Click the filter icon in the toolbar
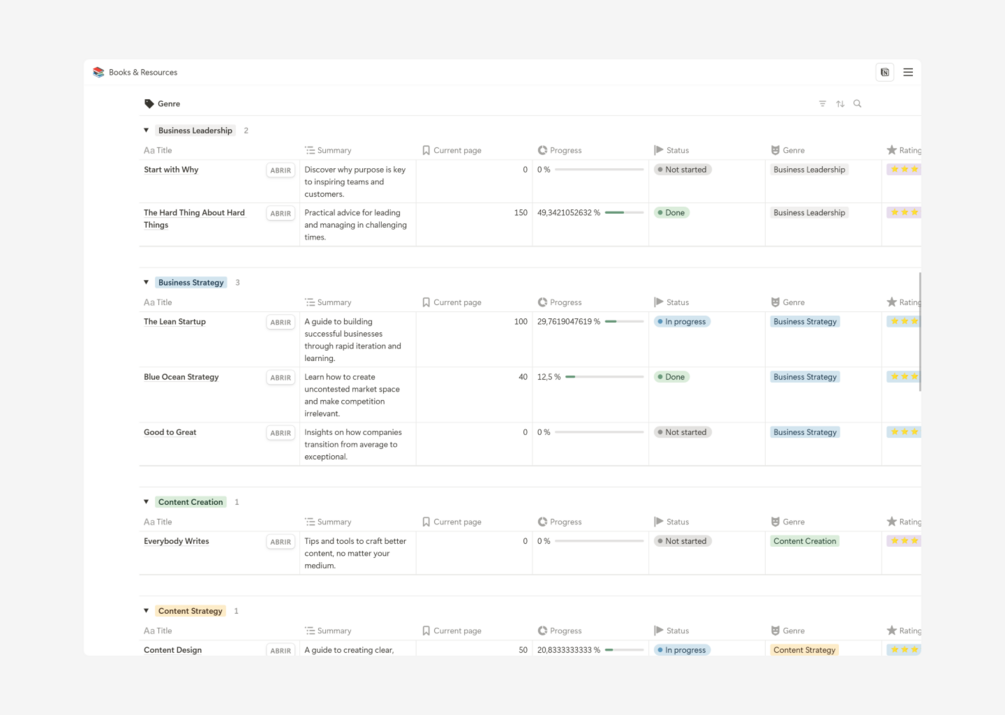 [822, 104]
